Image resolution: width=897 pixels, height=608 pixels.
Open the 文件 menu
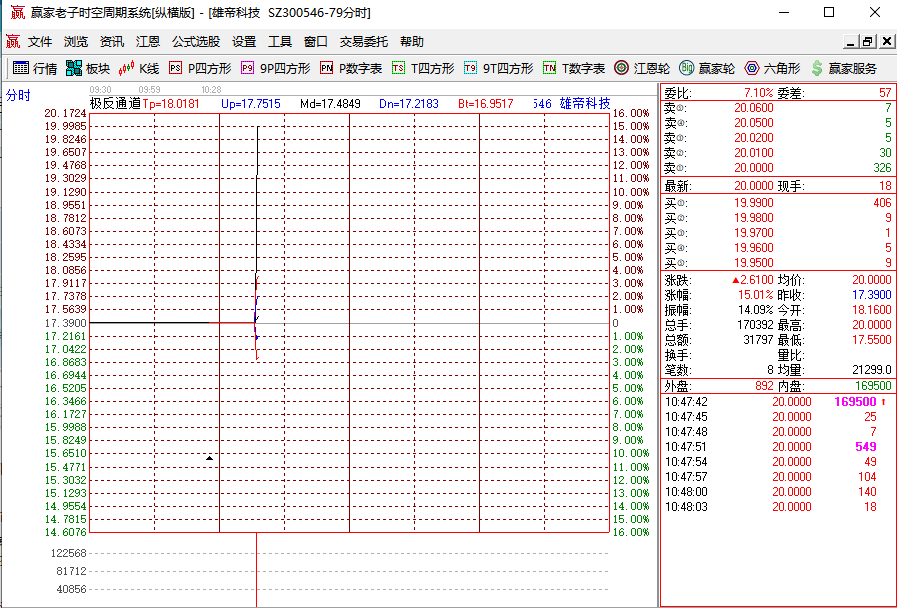coord(40,42)
